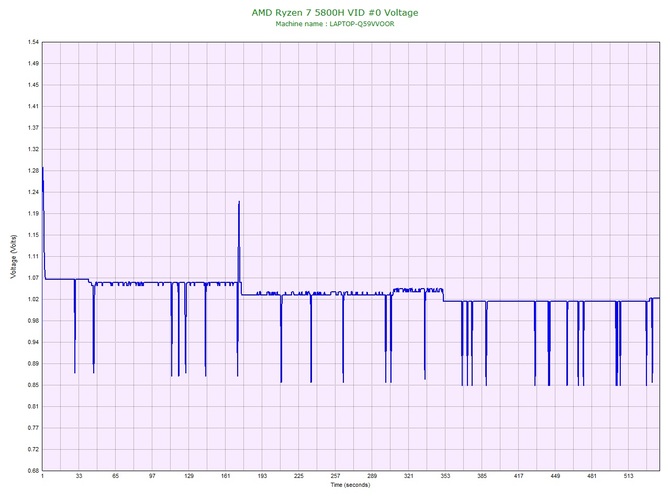
Task: Click the chart title 'AMD Ryzen 7 5800H VID #0 Voltage'
Action: 335,13
